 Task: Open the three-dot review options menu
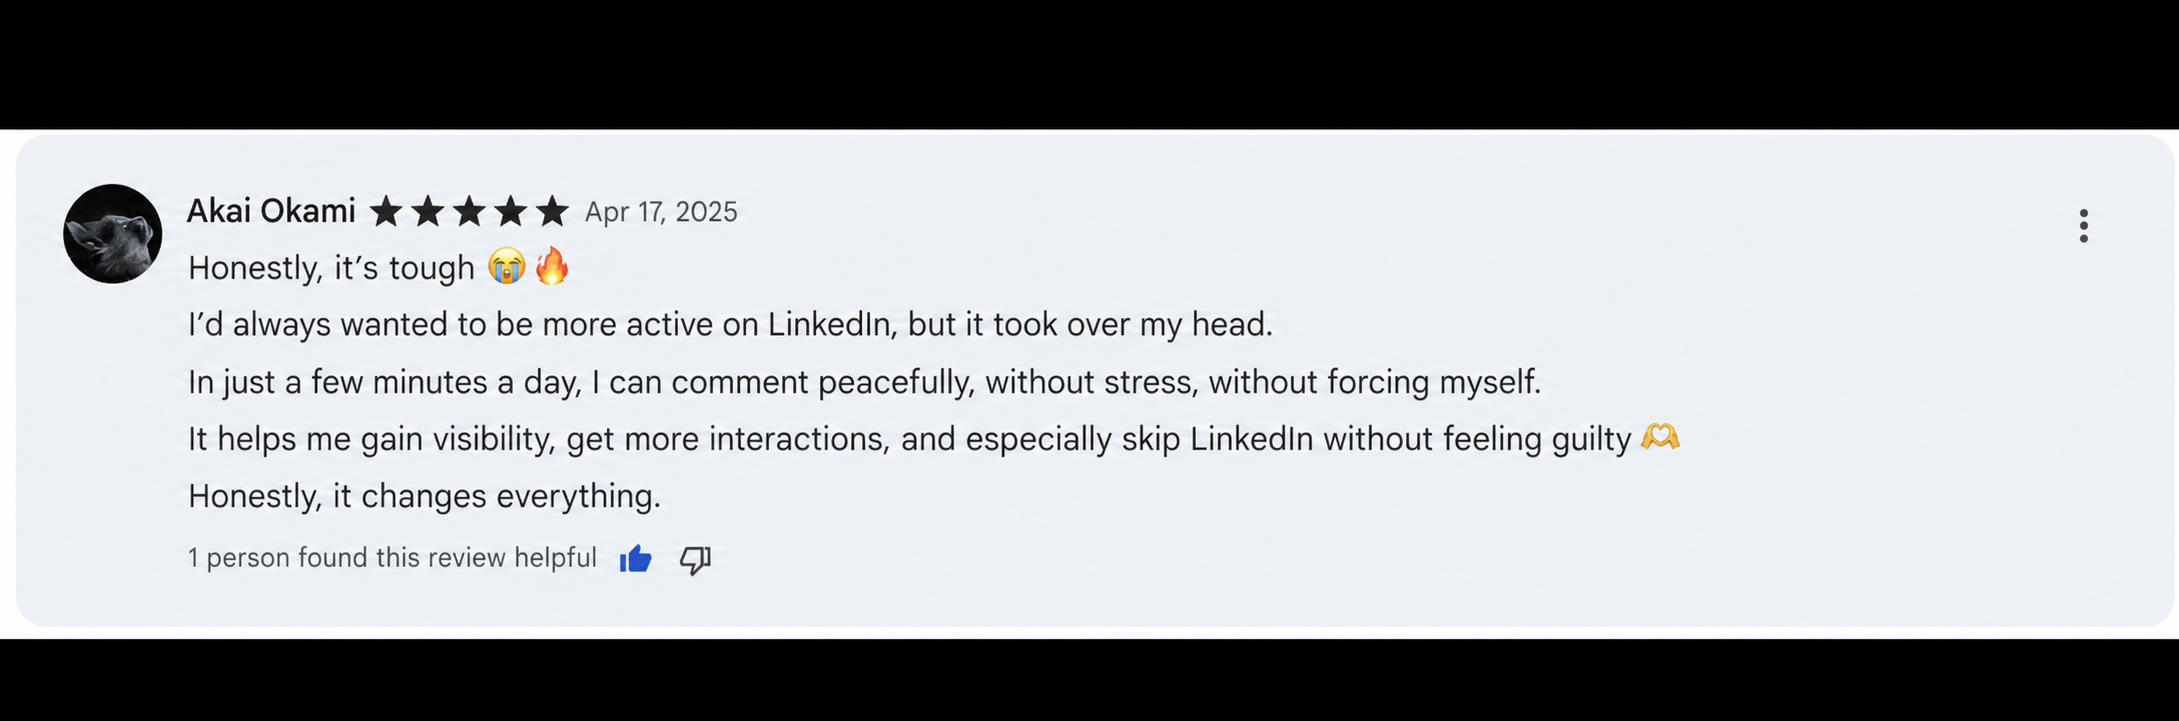(2083, 226)
